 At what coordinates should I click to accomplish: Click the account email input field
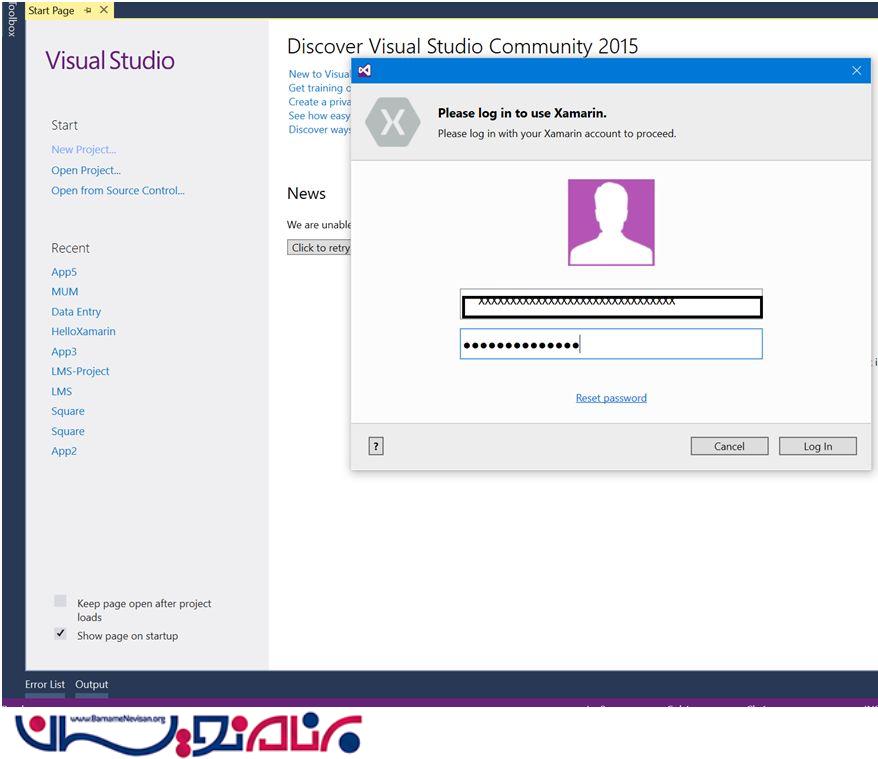[611, 305]
